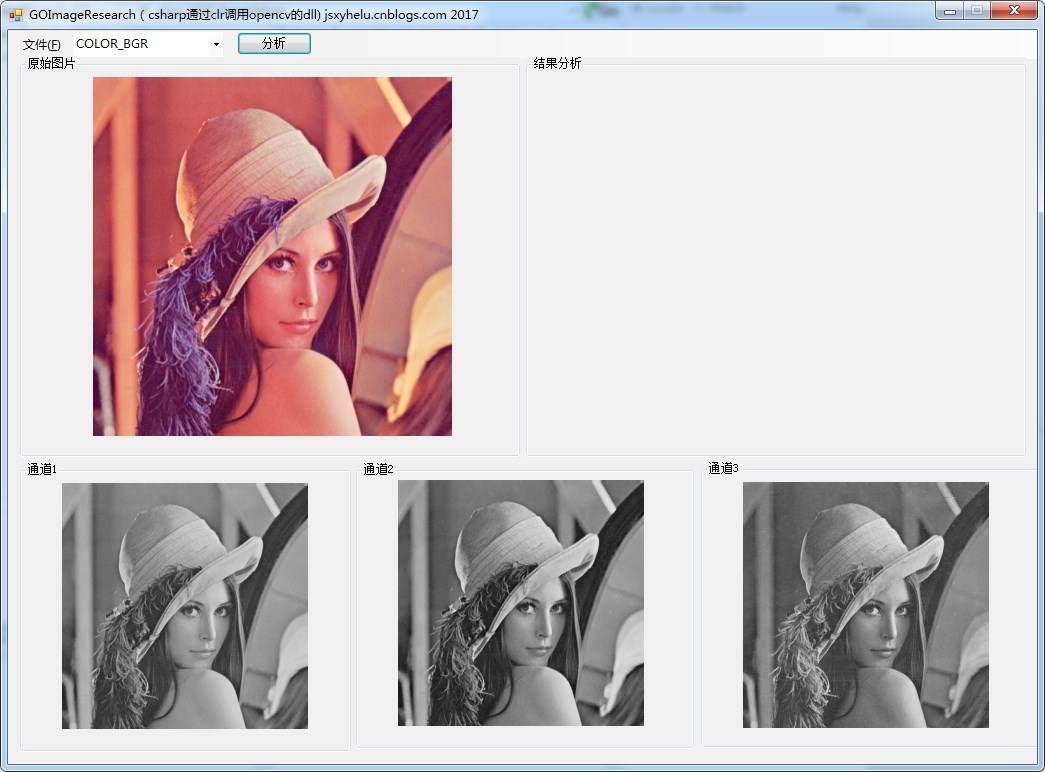Expand the COLOR_BGR combo box arrow

click(x=216, y=45)
